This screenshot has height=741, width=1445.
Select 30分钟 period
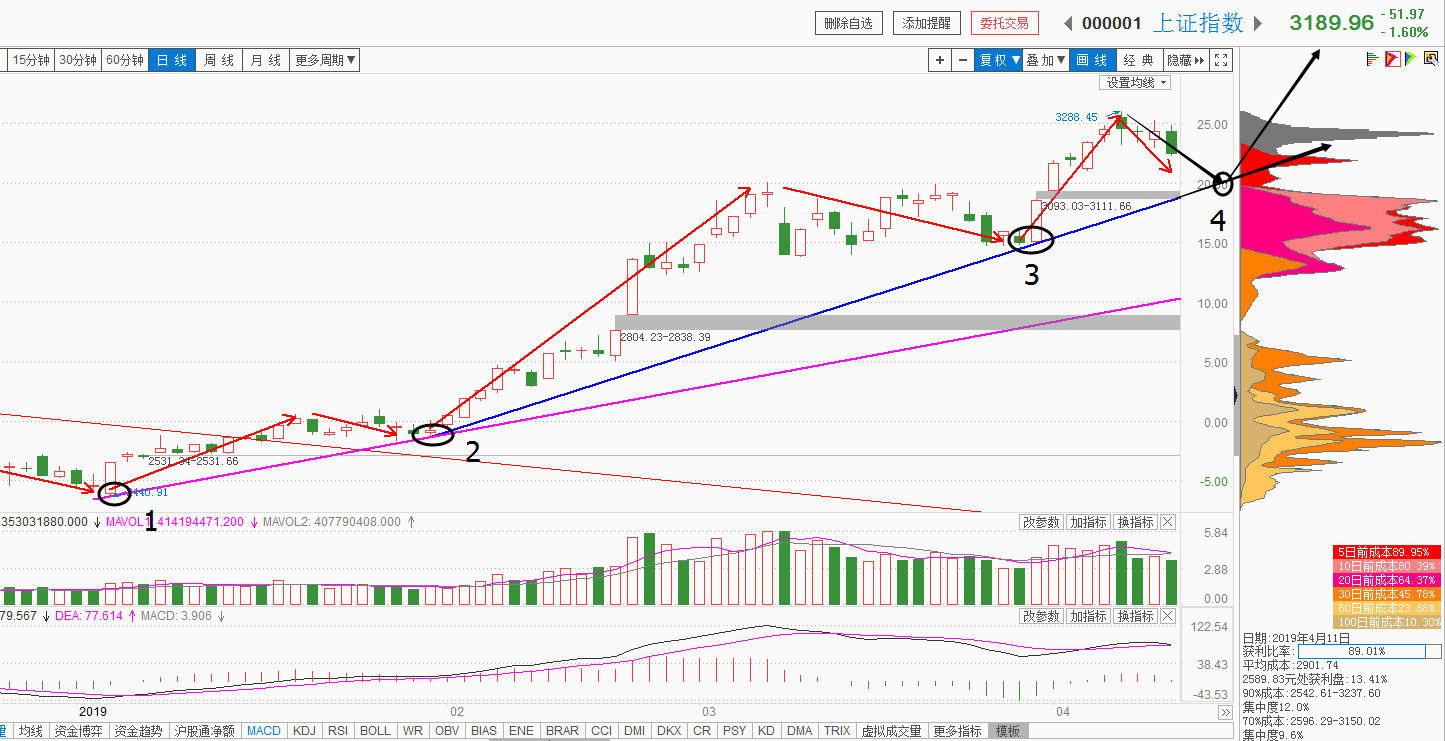click(x=78, y=60)
